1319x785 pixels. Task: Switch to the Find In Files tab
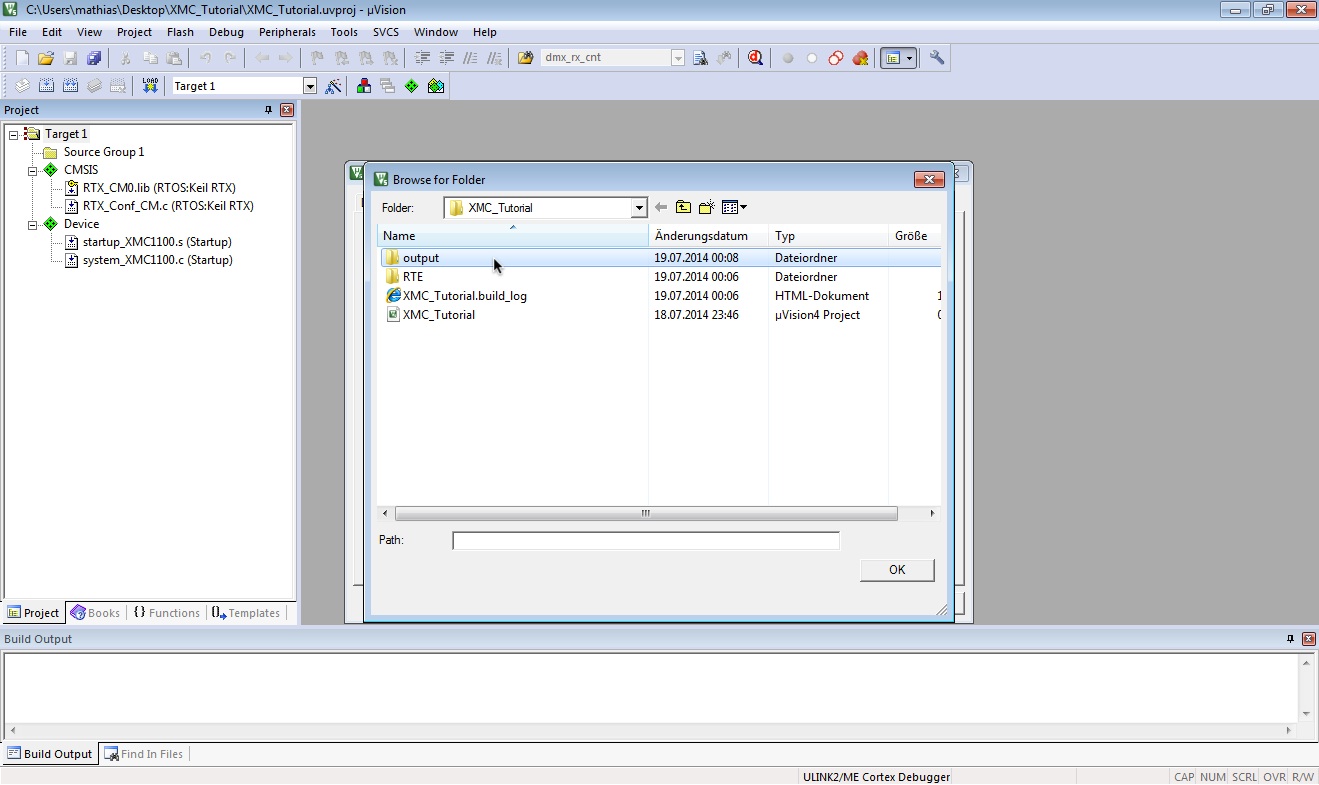click(x=145, y=754)
